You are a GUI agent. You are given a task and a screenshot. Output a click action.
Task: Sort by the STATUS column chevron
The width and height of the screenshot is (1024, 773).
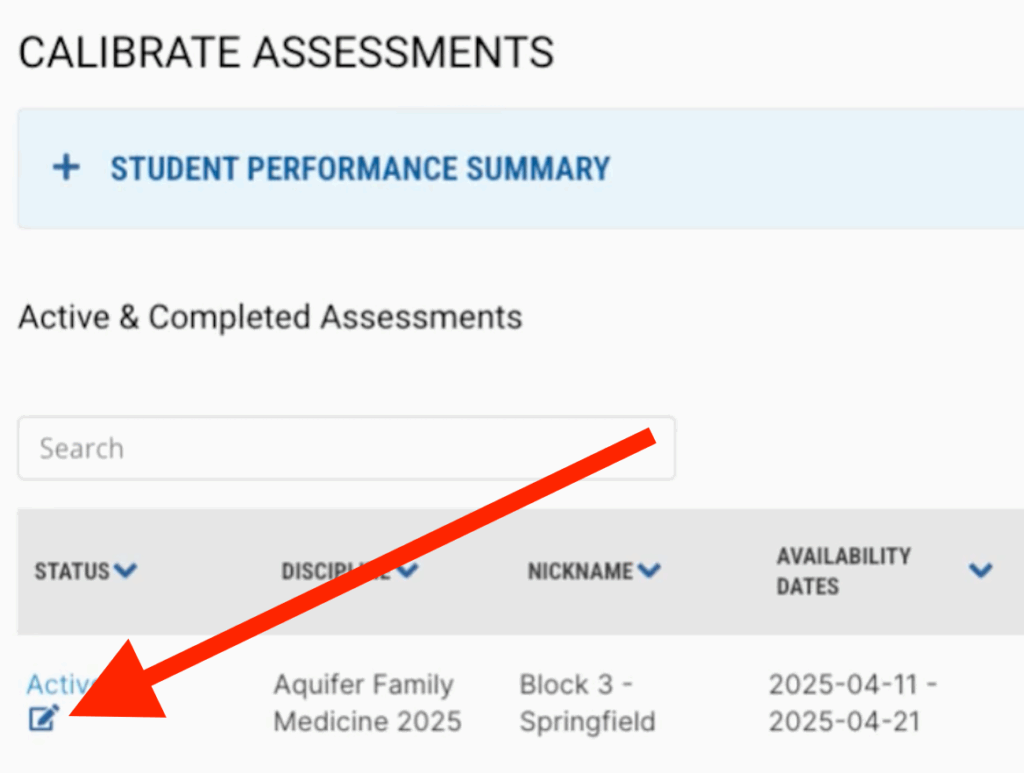pos(125,571)
